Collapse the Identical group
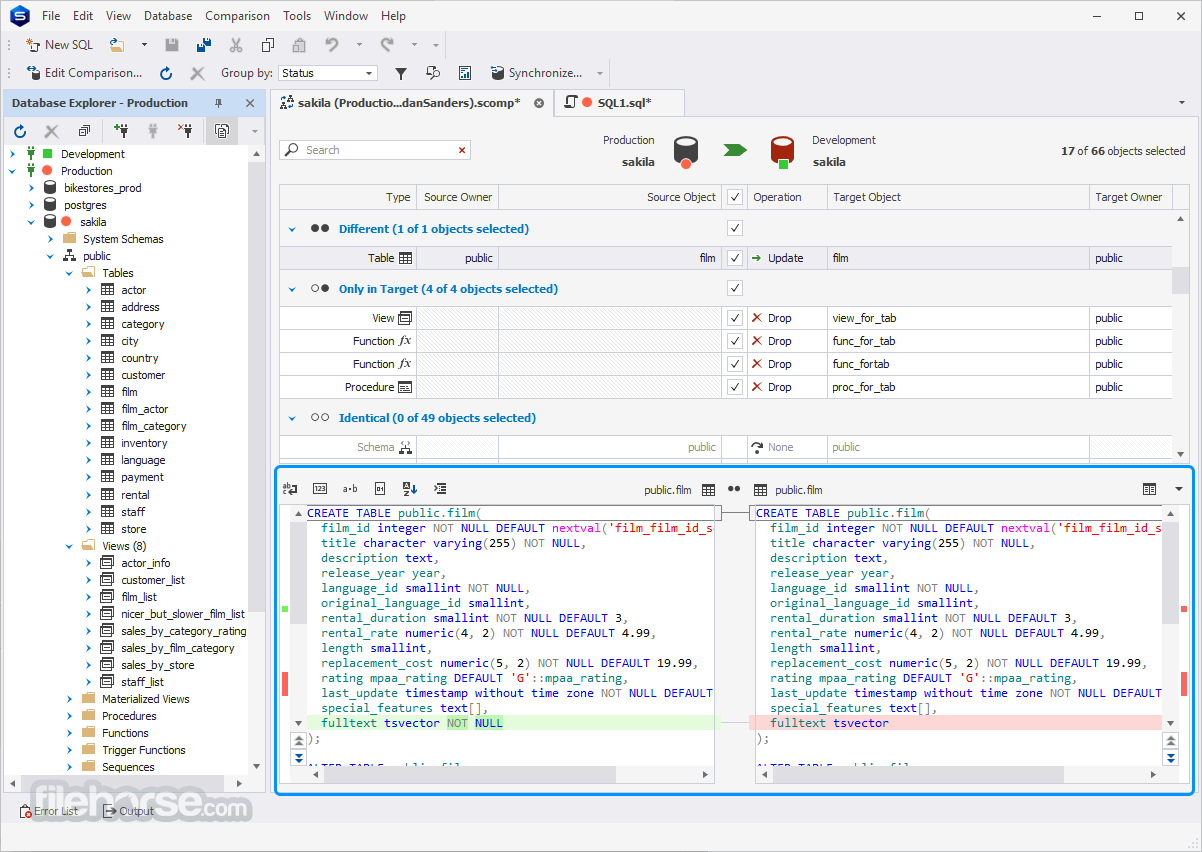This screenshot has width=1202, height=852. pyautogui.click(x=292, y=418)
